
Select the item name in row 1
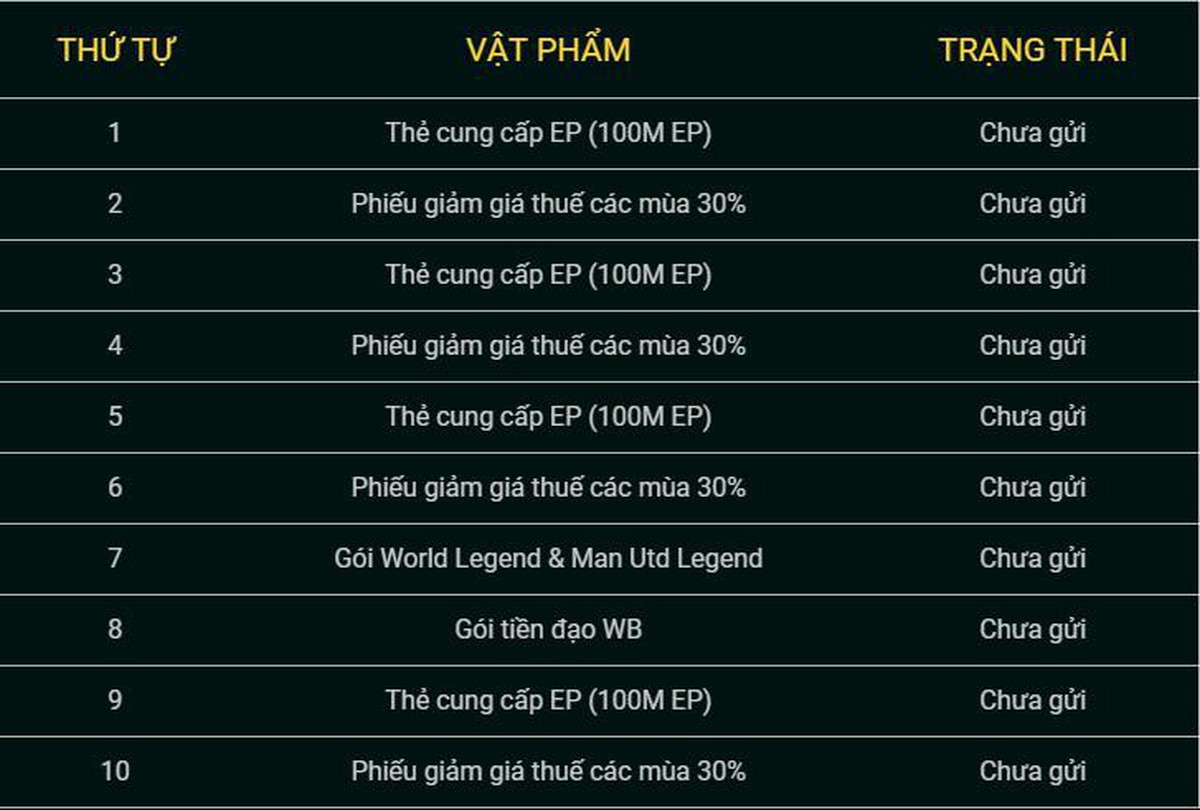coord(548,134)
